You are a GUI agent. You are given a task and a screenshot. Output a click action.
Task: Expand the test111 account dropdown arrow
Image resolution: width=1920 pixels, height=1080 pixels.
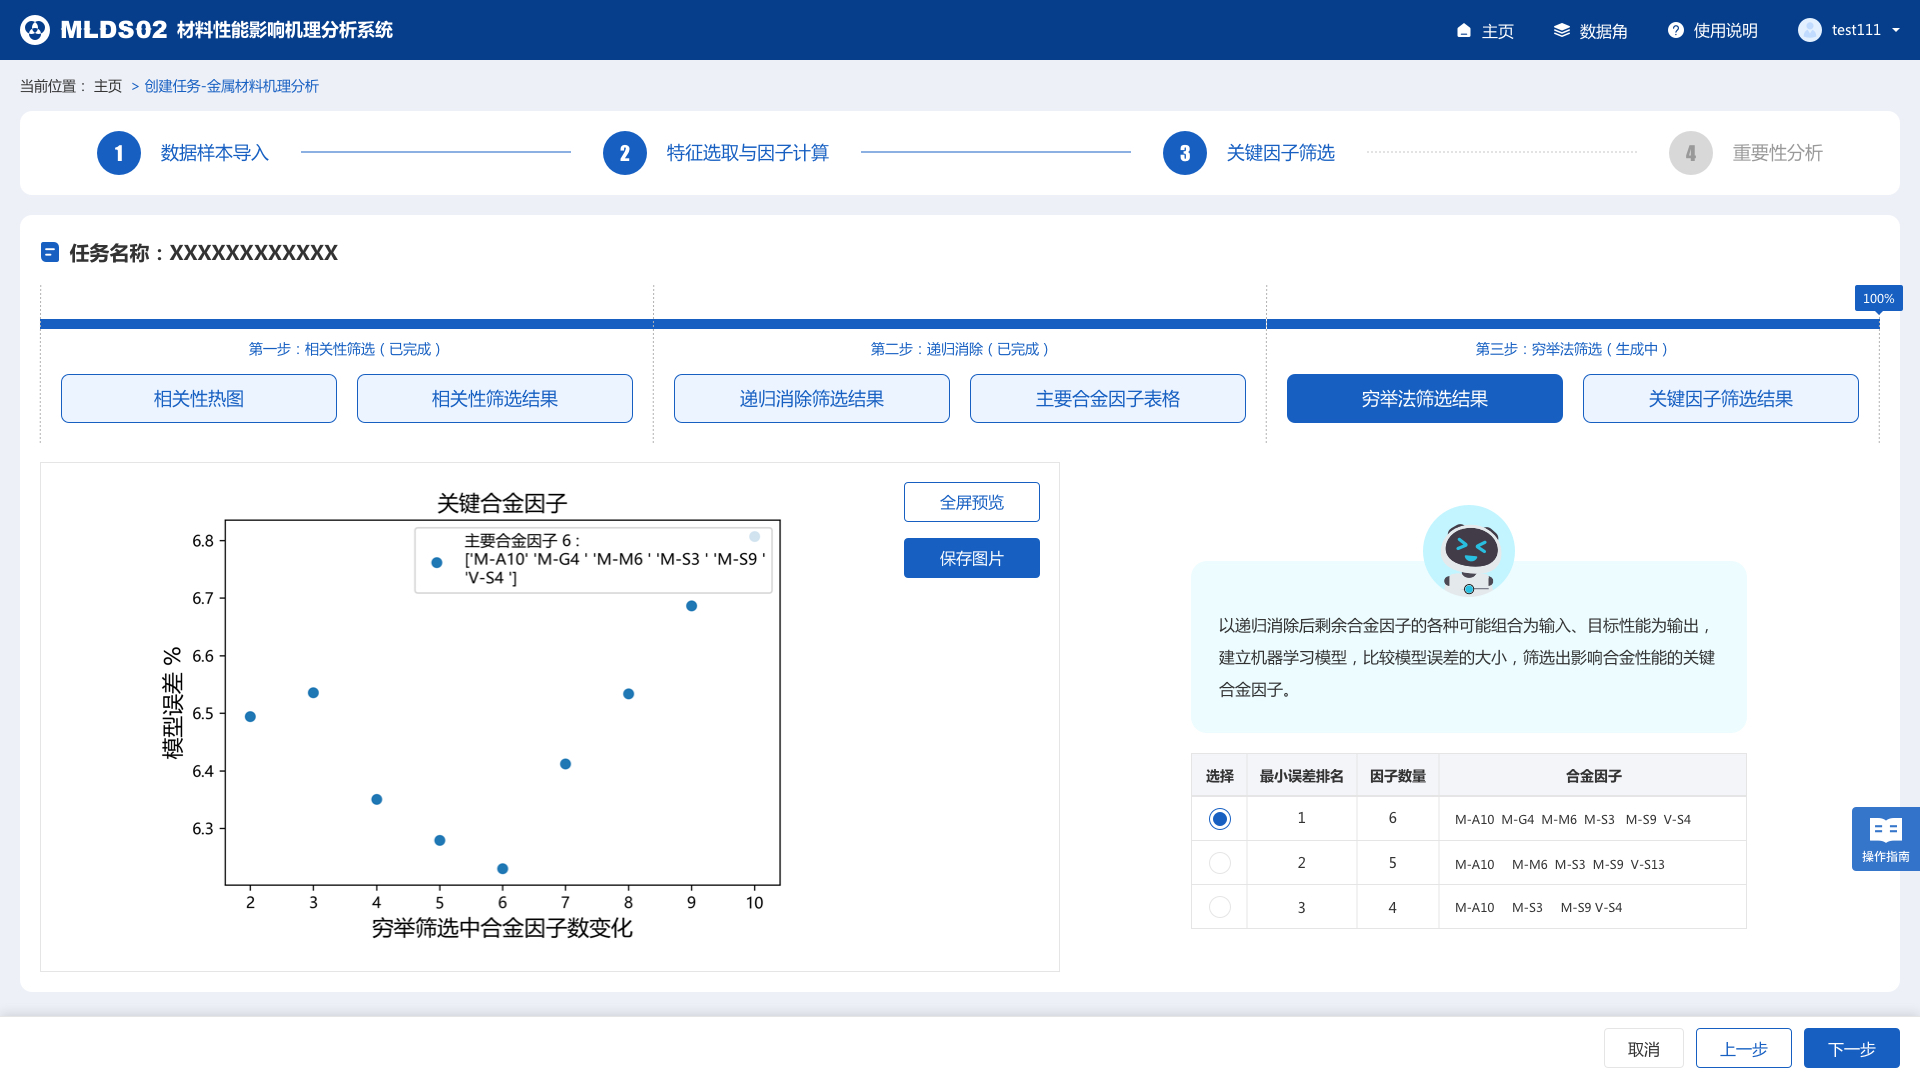tap(1895, 30)
